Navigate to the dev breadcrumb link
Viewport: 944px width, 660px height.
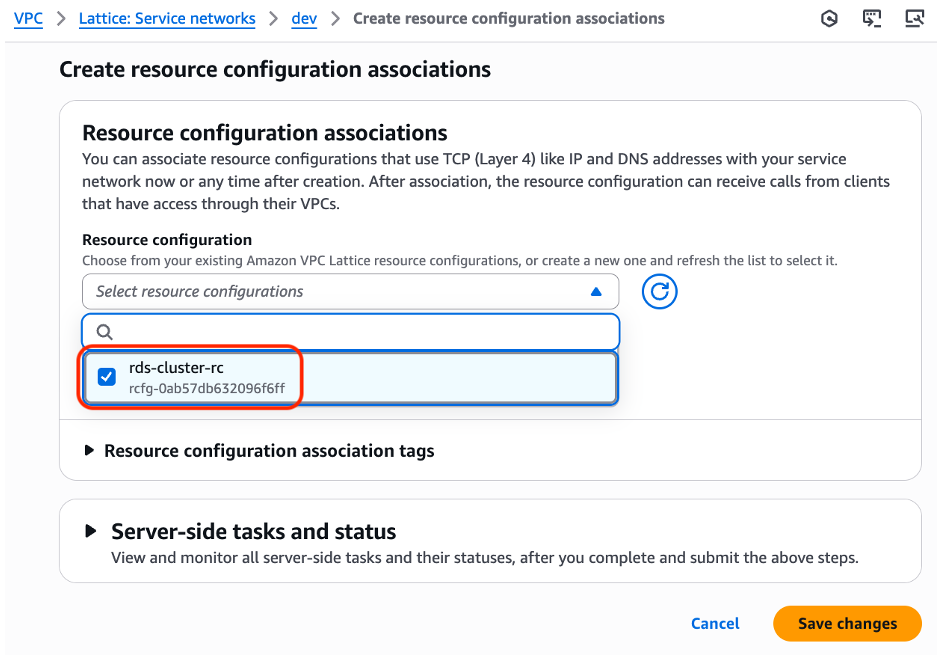[304, 19]
